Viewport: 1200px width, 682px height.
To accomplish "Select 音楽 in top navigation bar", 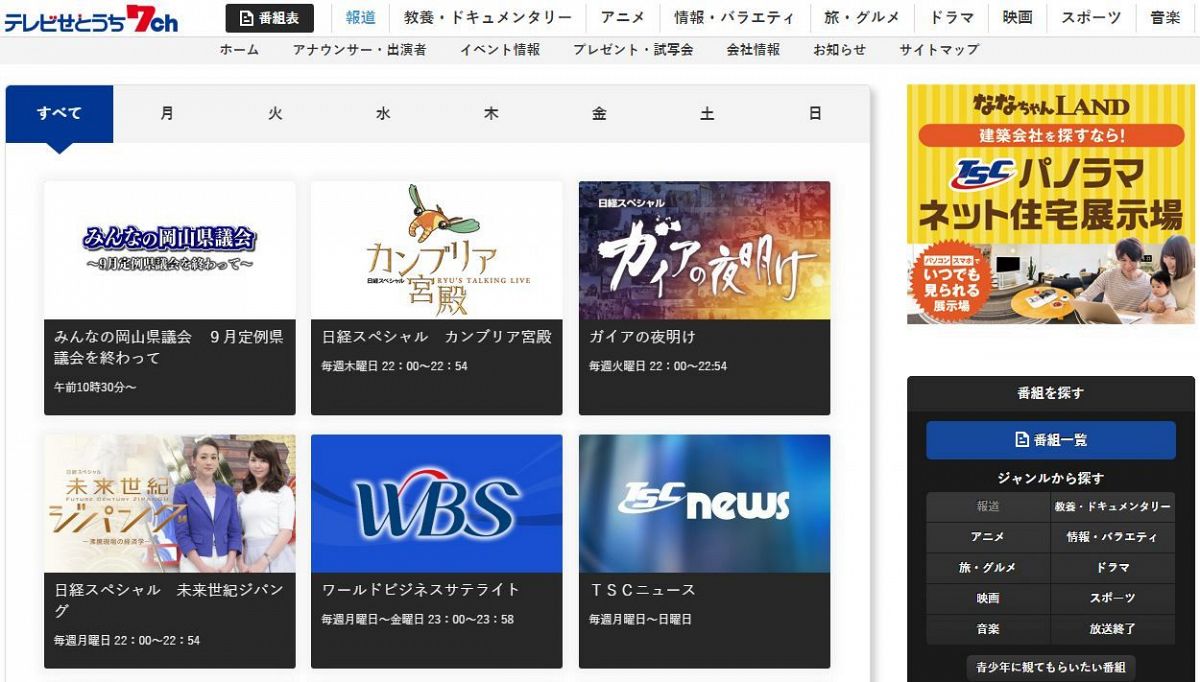I will click(1165, 18).
